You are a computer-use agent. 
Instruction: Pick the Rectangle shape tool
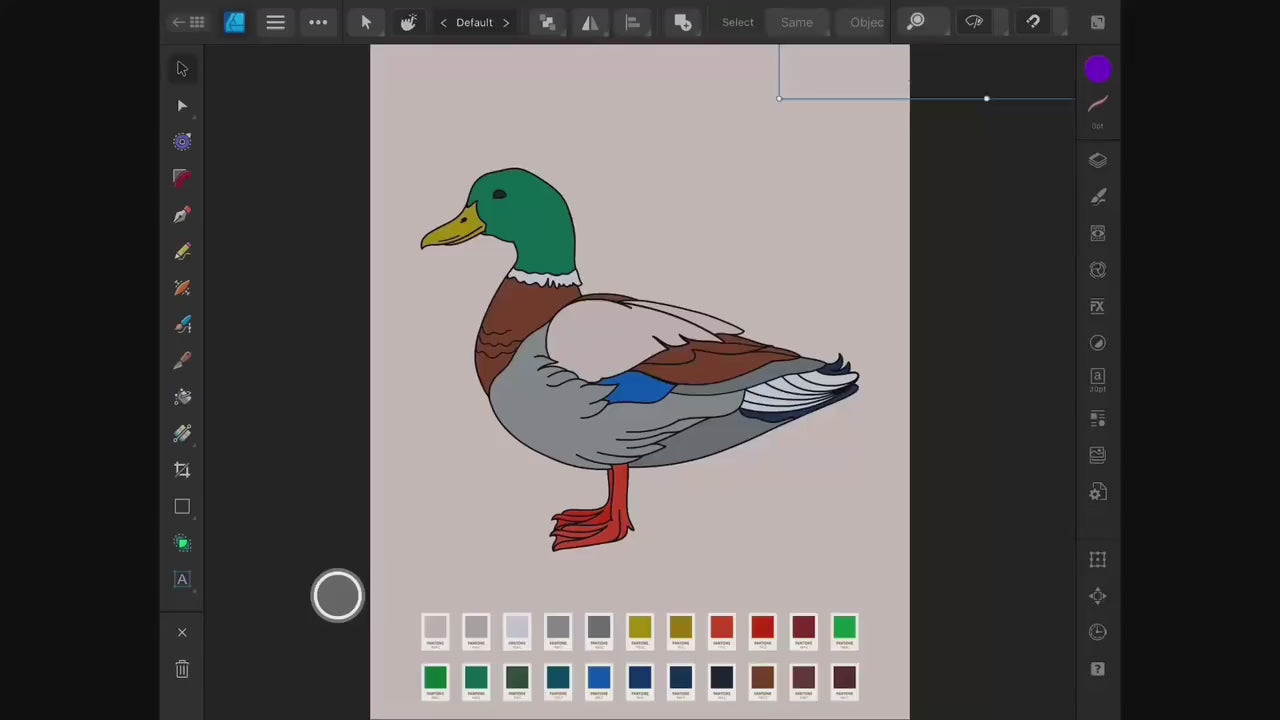pos(182,507)
